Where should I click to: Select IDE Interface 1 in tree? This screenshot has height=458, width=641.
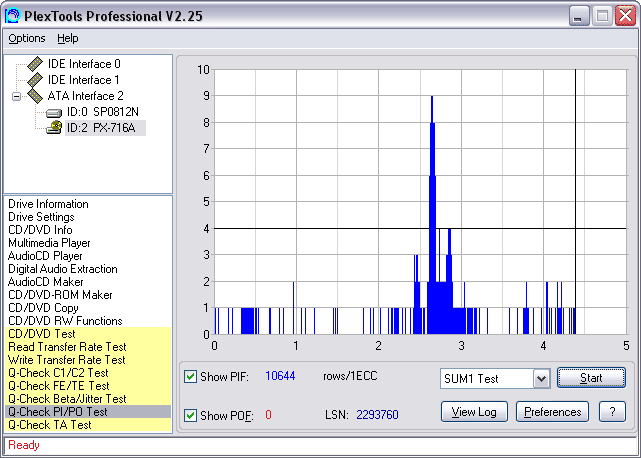[83, 80]
